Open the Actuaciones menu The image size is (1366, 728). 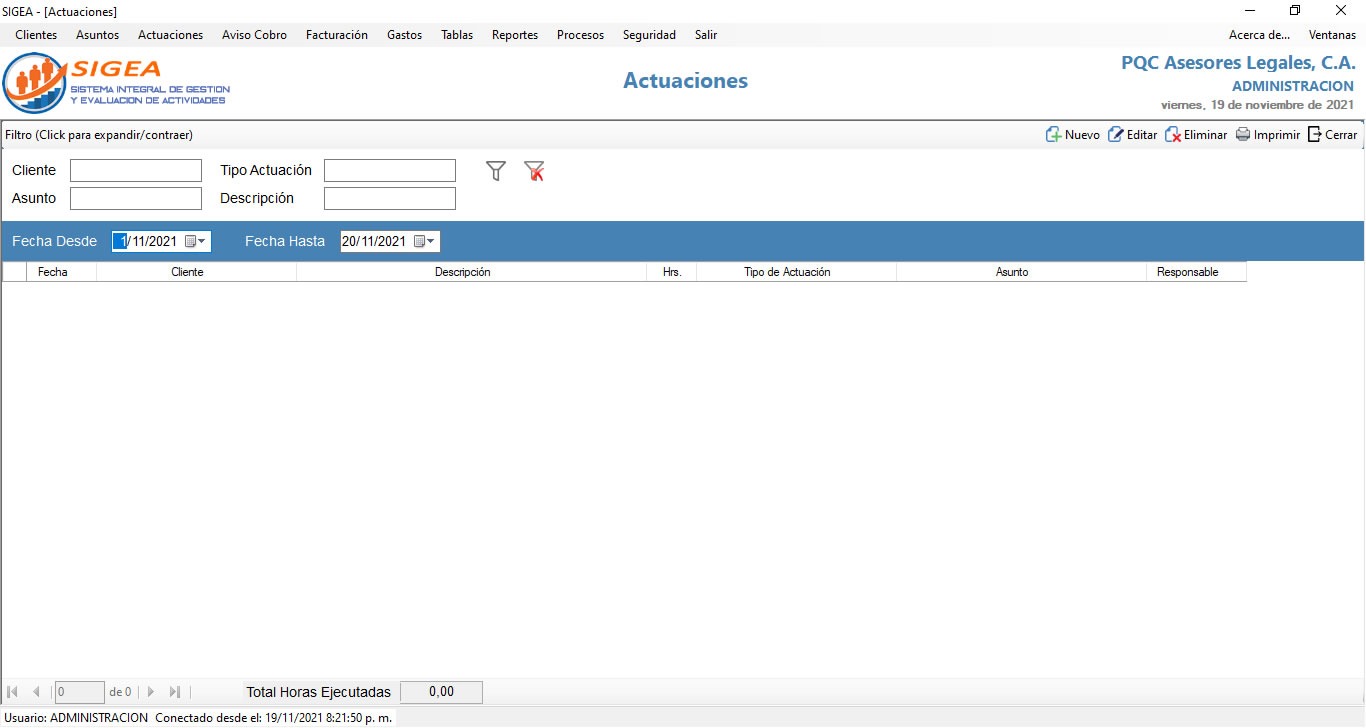(170, 35)
